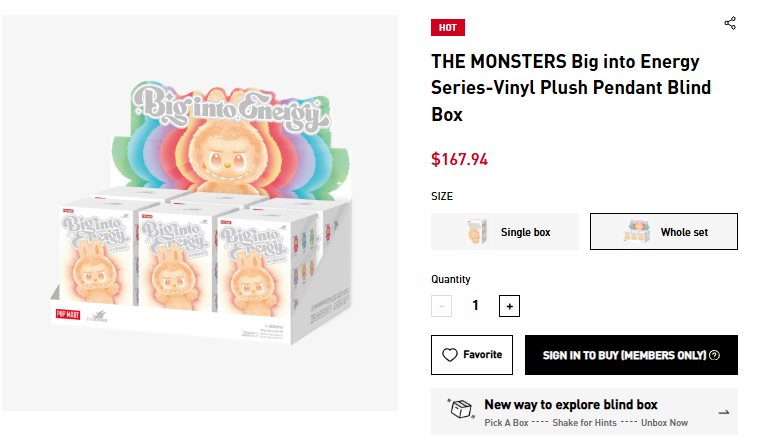Click the Single box thumbnail icon
The width and height of the screenshot is (761, 437).
[476, 232]
